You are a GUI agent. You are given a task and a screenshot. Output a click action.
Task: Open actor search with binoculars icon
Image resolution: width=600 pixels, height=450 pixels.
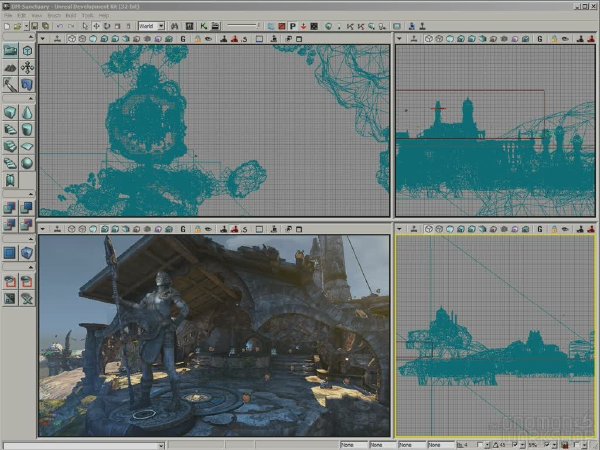click(x=175, y=26)
